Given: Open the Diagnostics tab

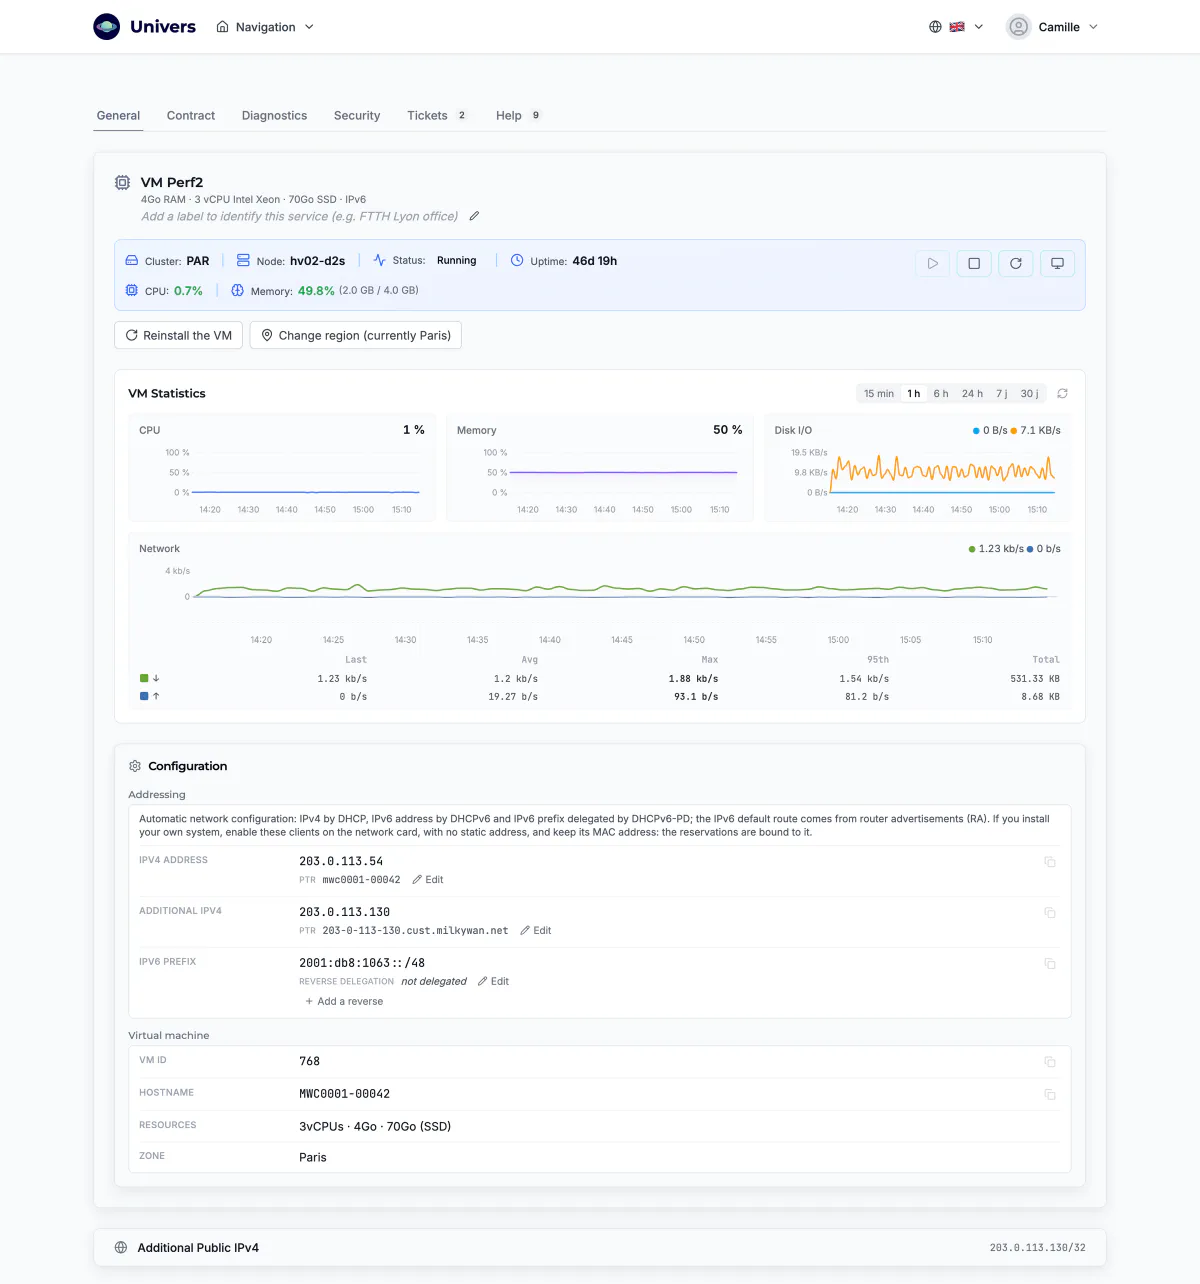Looking at the screenshot, I should point(274,116).
